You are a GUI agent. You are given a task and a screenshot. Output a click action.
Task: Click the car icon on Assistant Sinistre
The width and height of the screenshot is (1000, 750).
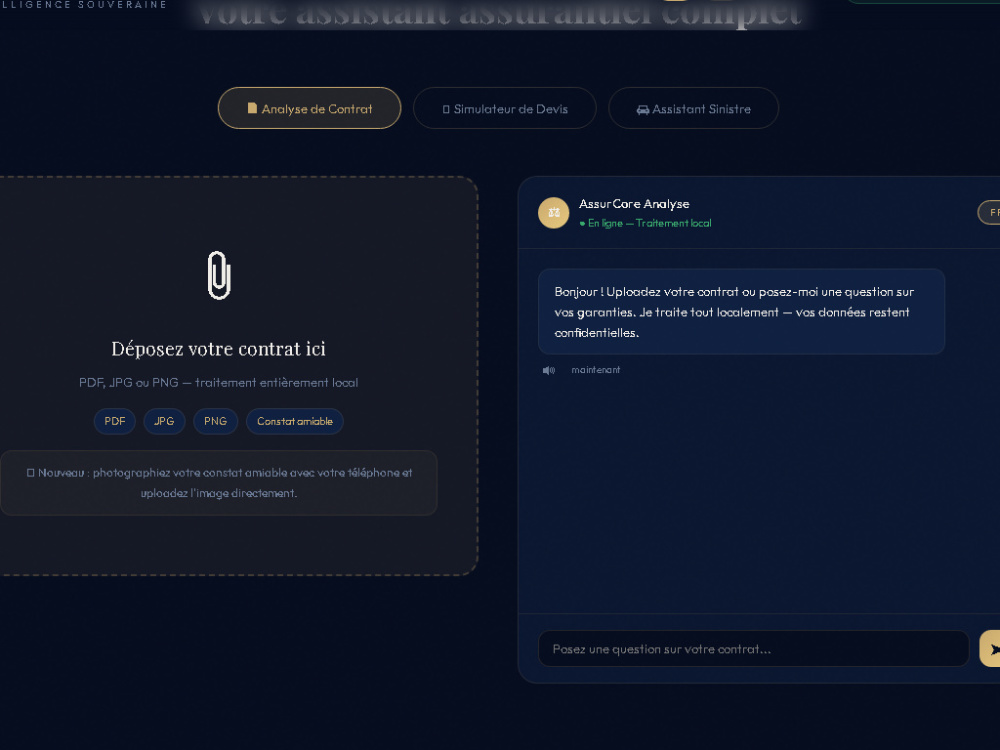643,110
